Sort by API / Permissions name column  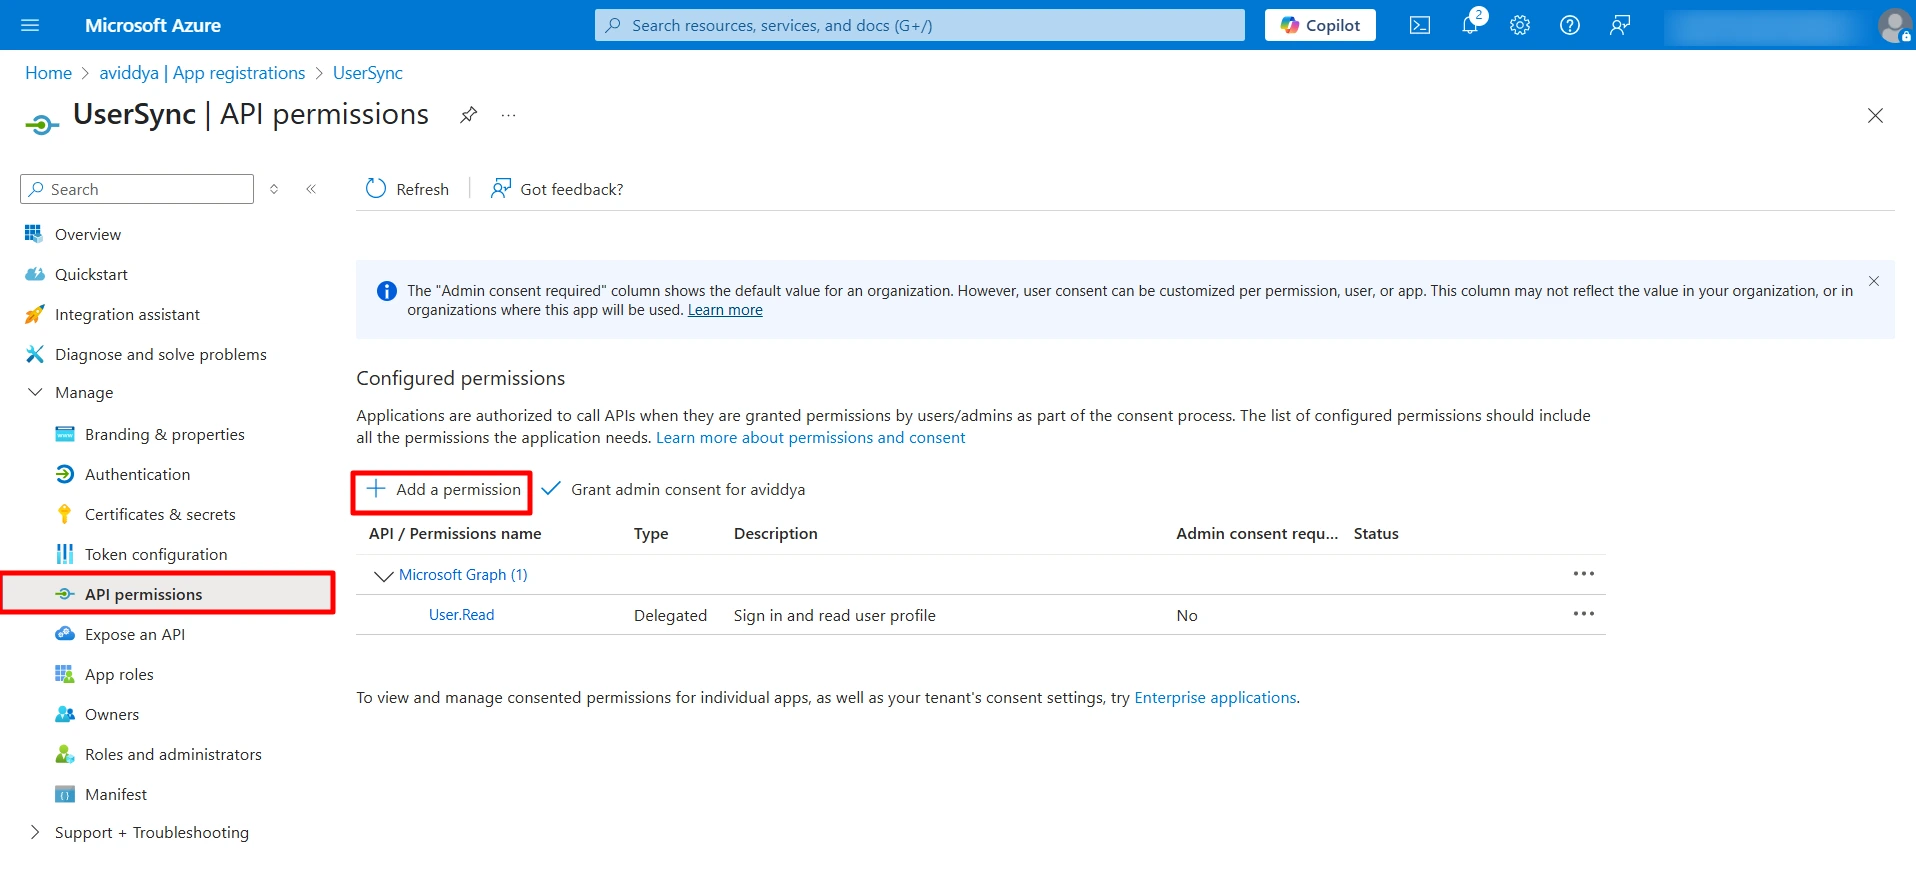pos(455,533)
